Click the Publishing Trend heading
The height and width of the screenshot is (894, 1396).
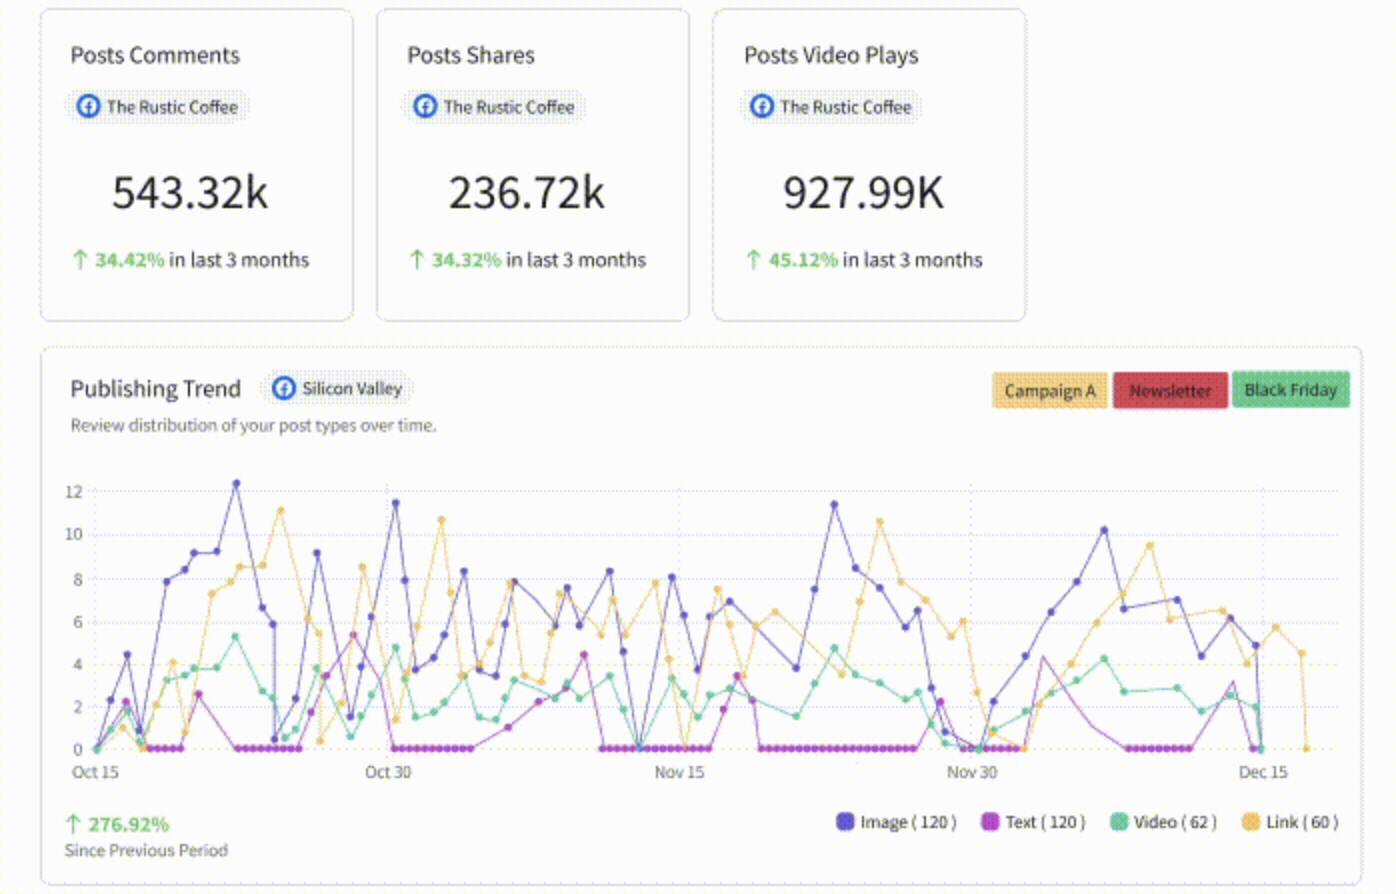point(156,389)
